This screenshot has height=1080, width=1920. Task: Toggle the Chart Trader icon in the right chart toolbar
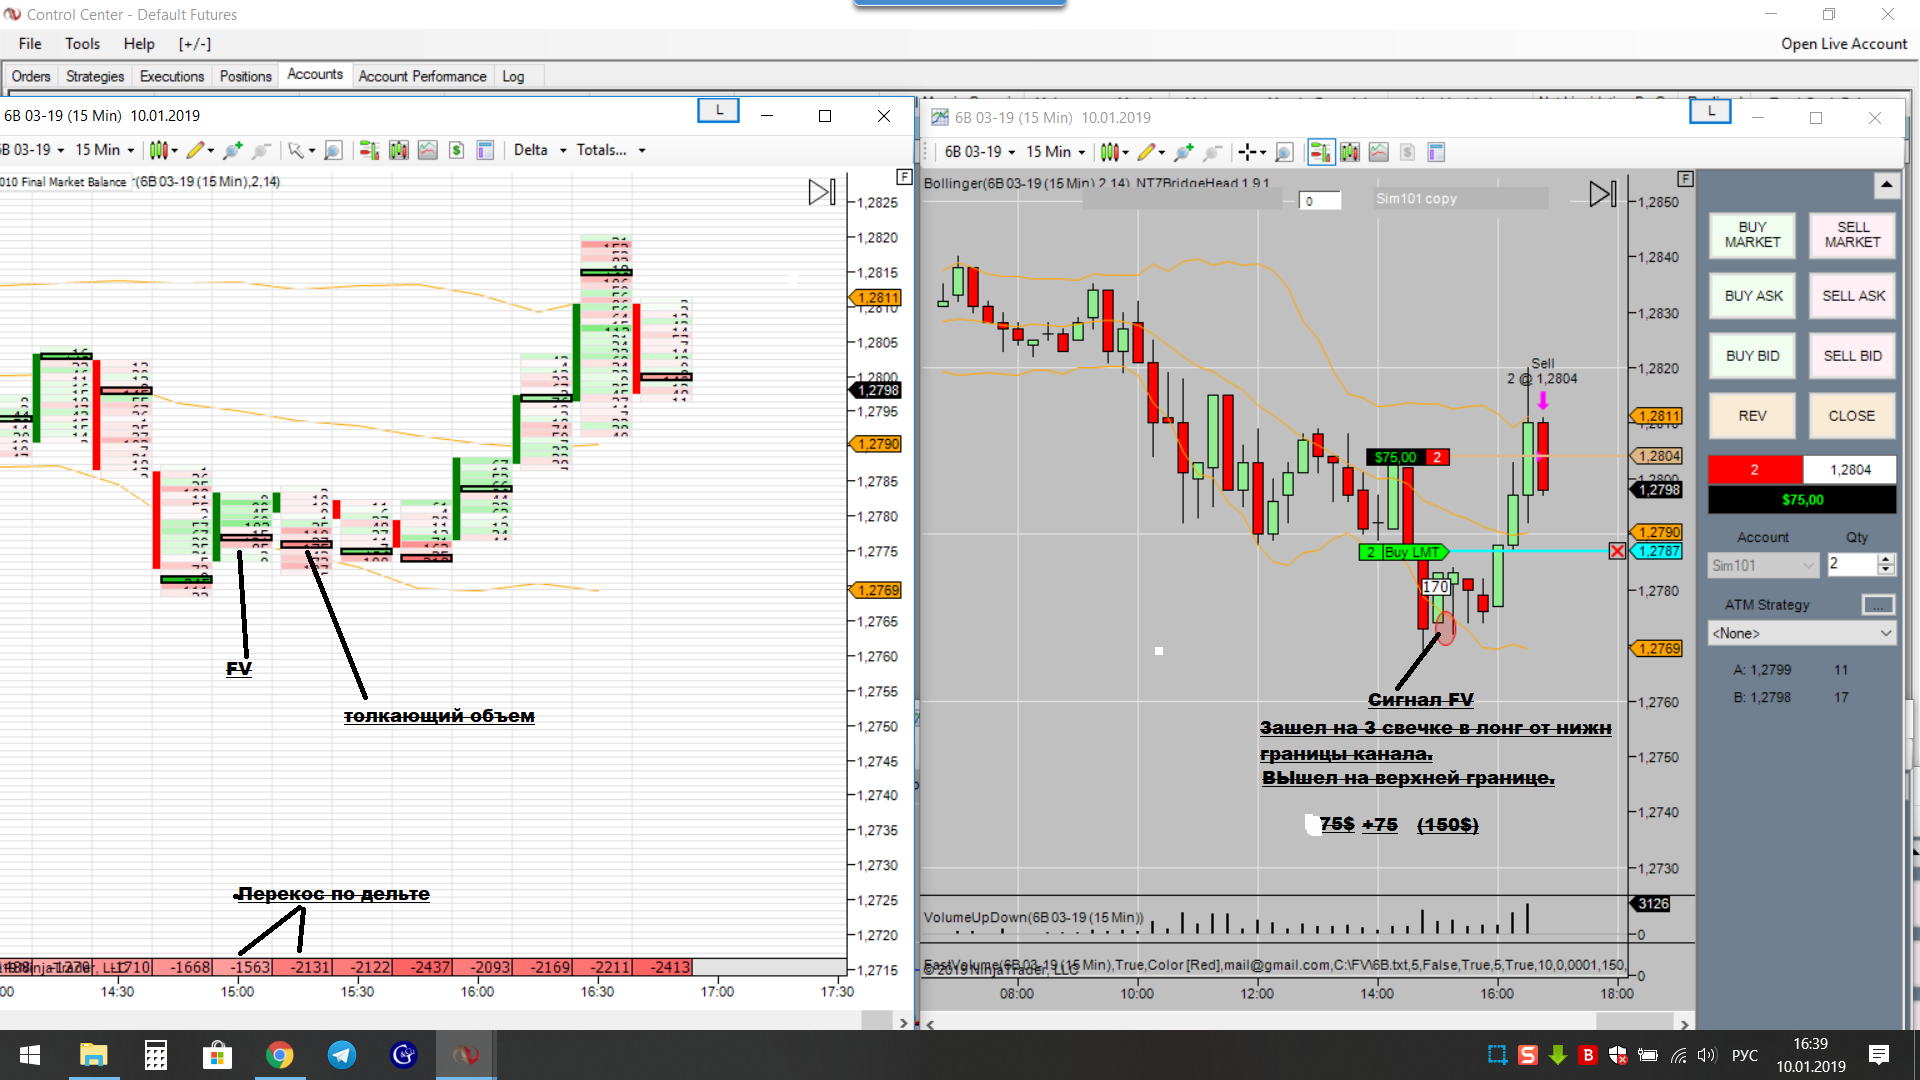(x=1320, y=152)
